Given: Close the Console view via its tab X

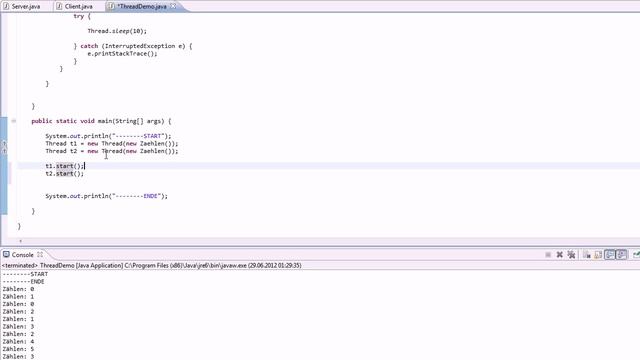Looking at the screenshot, I should [40, 254].
